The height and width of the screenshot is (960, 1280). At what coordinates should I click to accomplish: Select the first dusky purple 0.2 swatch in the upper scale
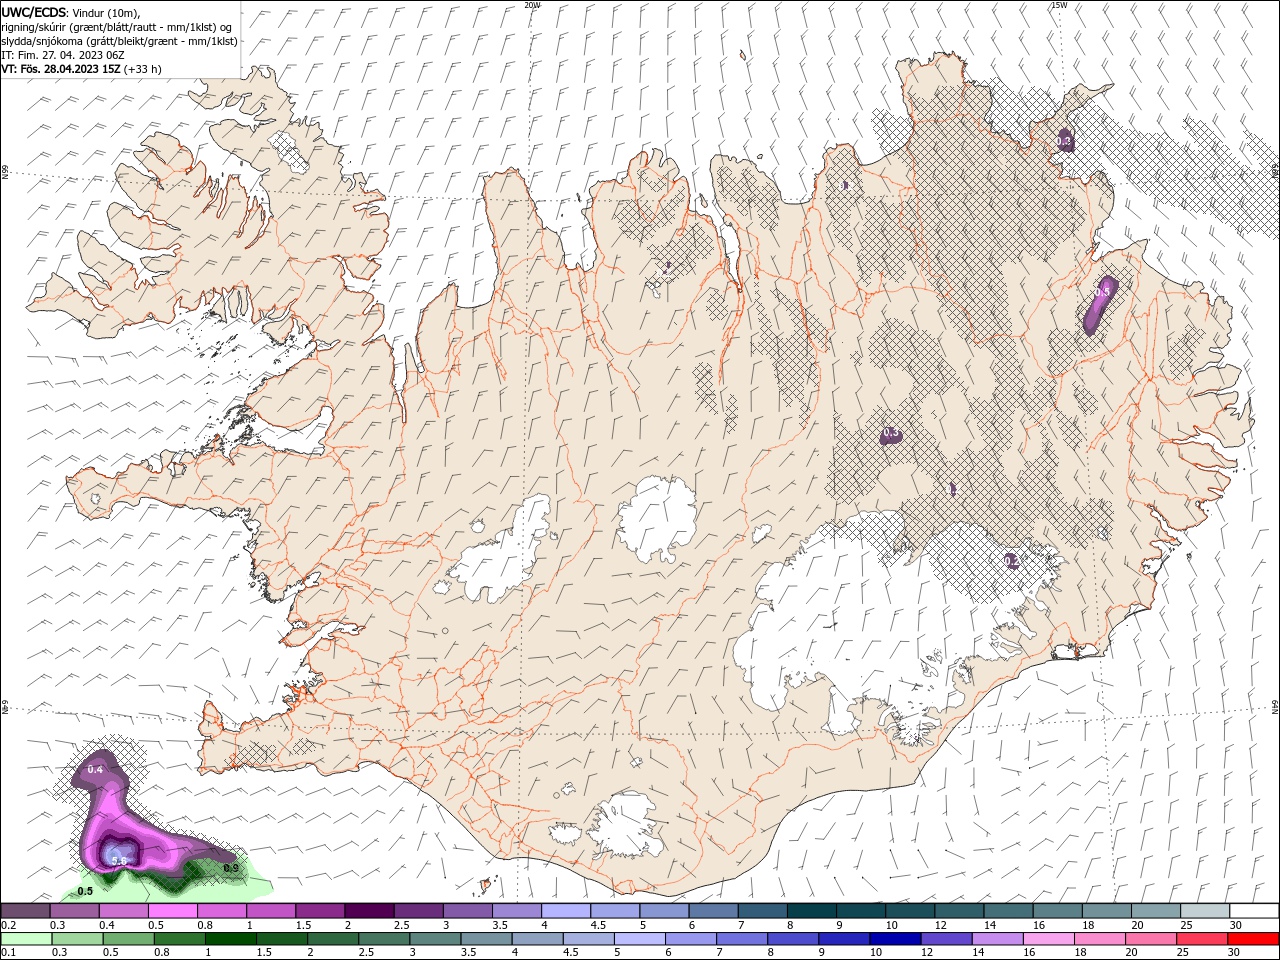coord(25,911)
